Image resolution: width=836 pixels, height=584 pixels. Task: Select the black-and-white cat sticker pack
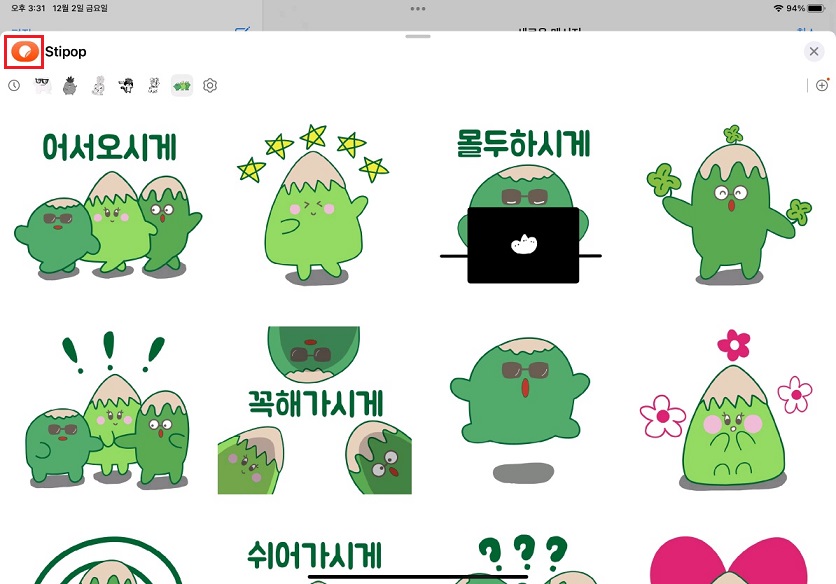coord(126,85)
